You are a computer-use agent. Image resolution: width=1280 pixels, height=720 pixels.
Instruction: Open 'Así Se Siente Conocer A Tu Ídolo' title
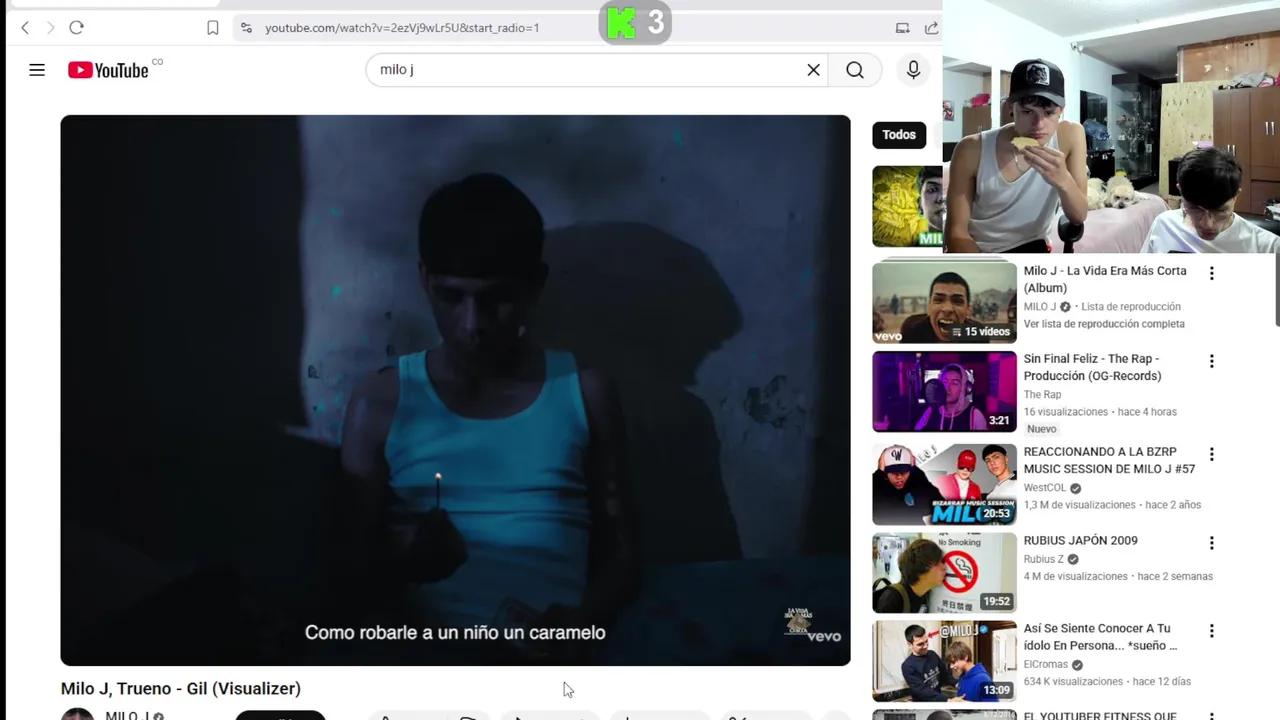[x=1100, y=637]
